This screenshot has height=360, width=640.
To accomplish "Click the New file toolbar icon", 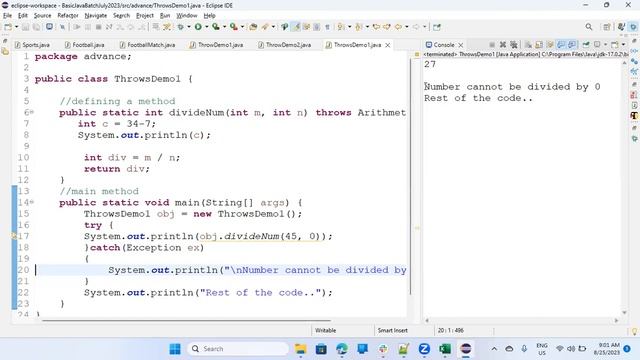I will (8, 27).
